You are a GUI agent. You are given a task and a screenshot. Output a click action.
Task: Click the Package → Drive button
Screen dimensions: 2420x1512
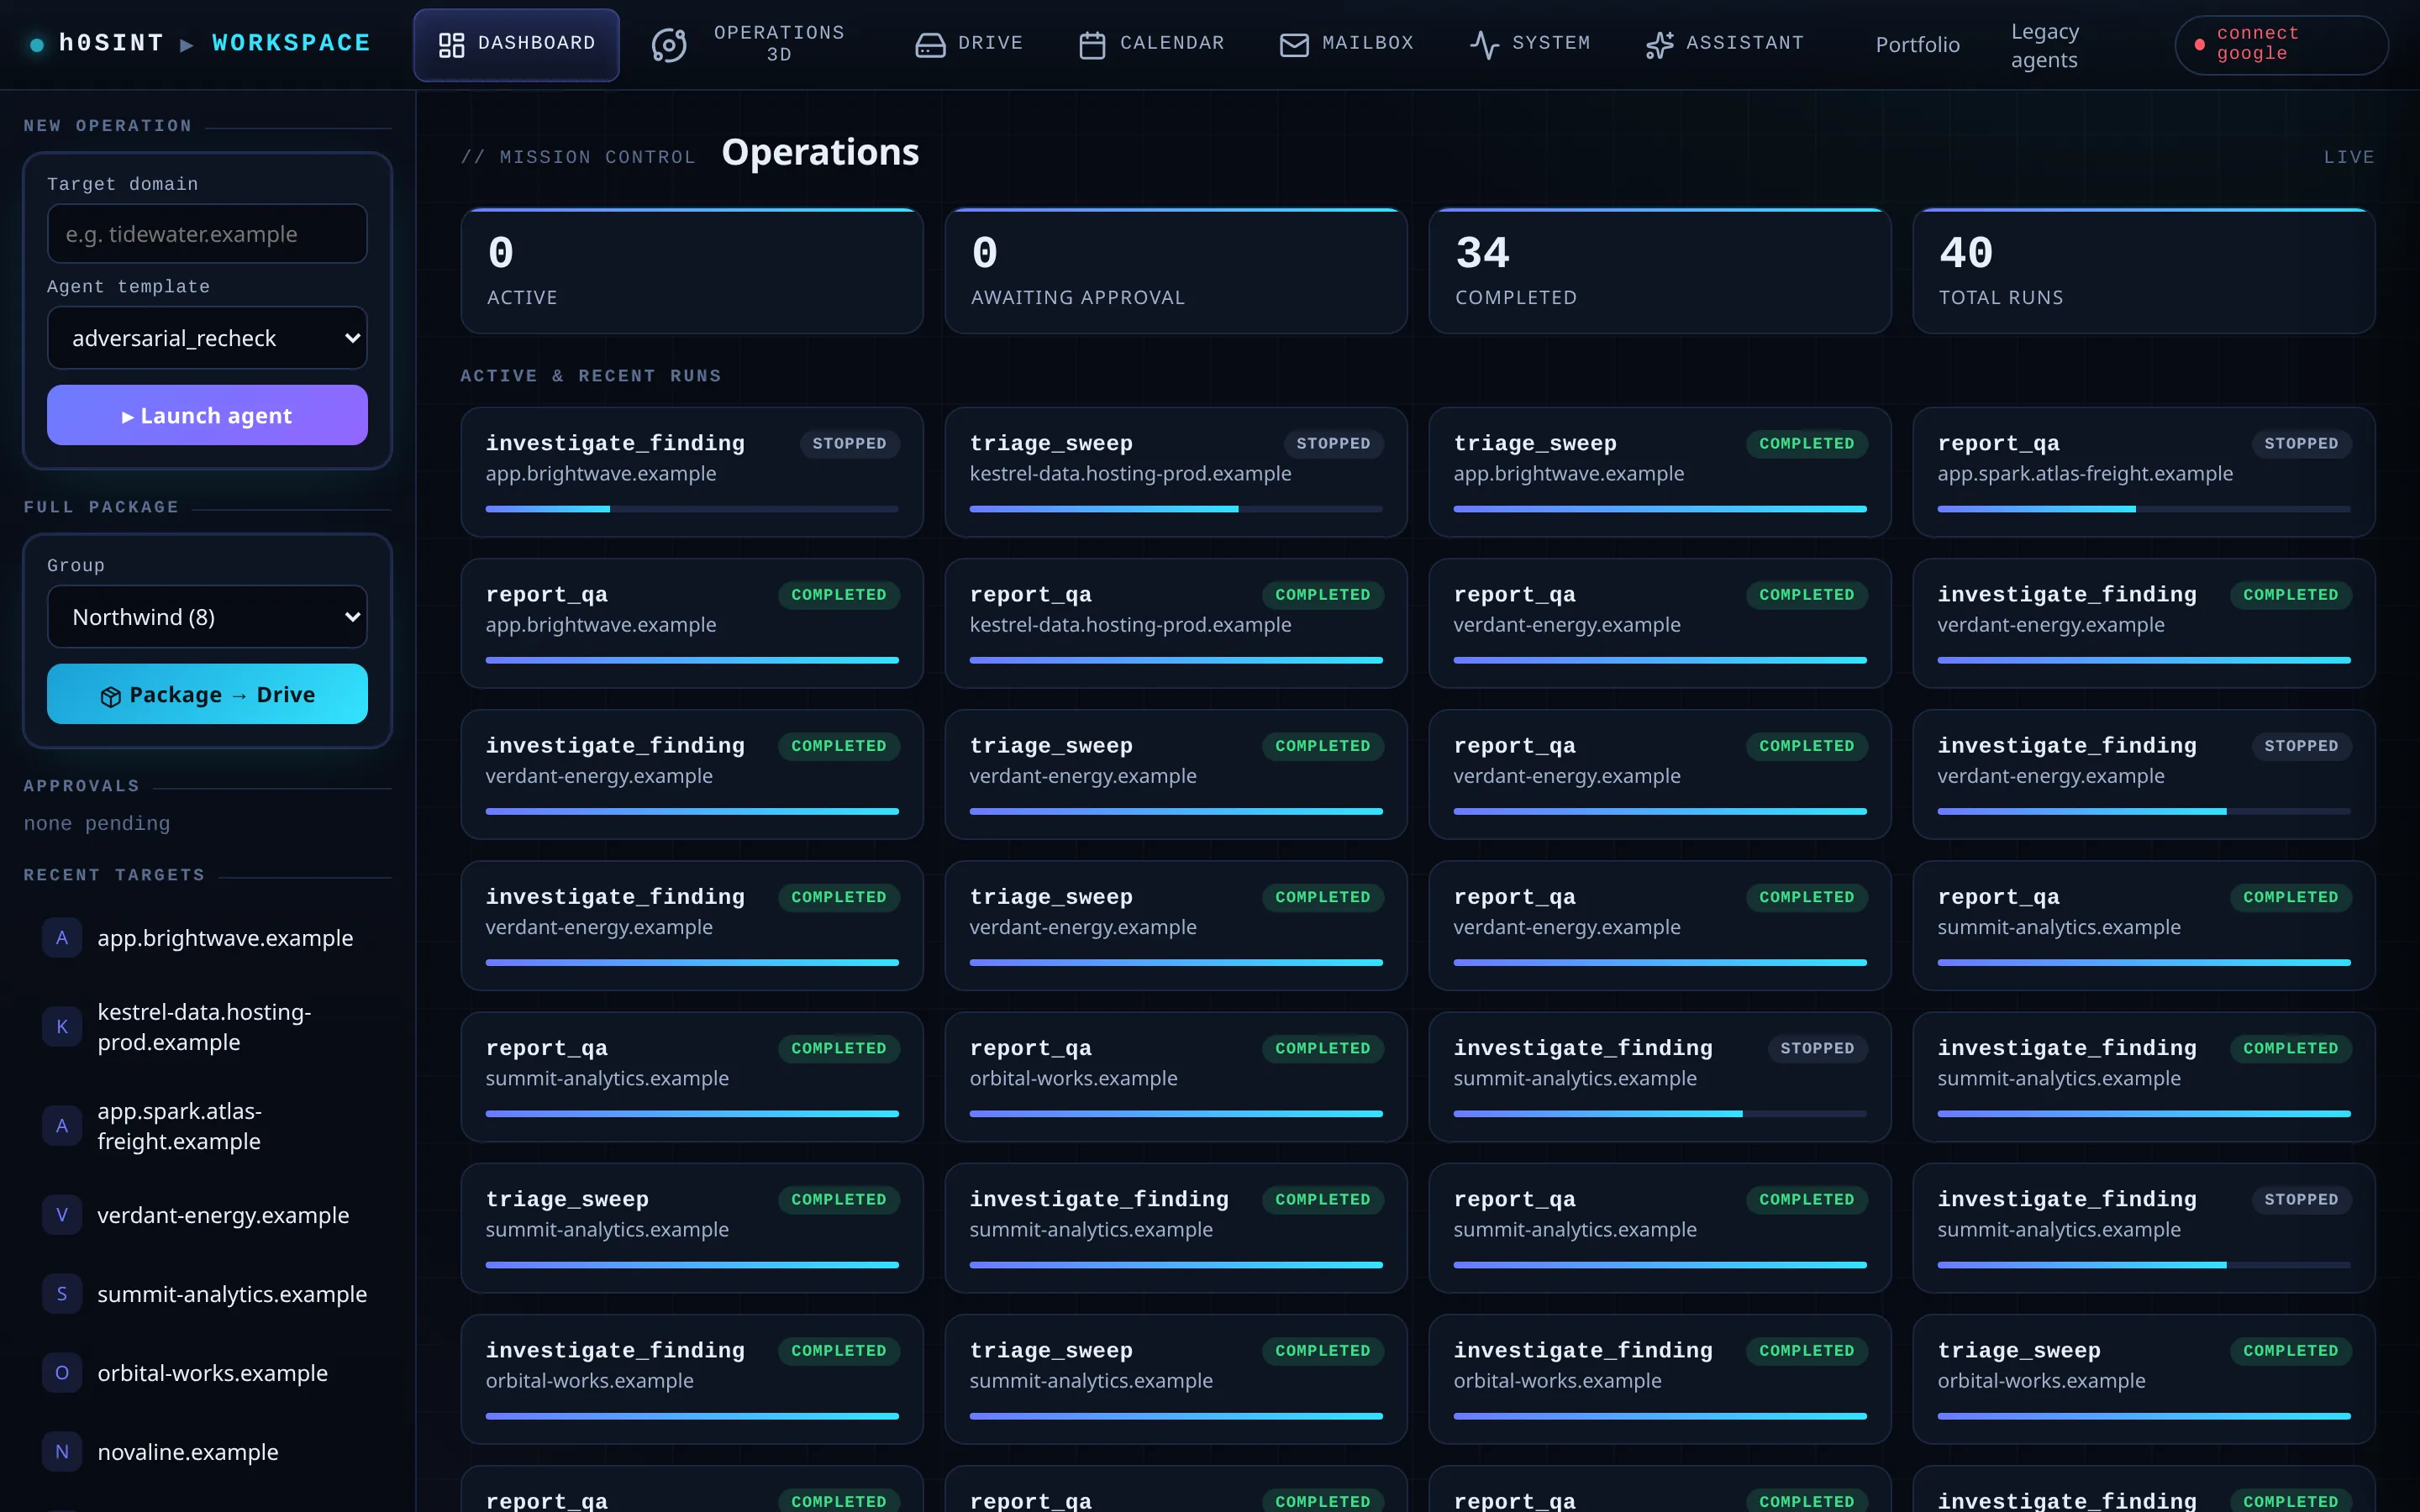207,694
